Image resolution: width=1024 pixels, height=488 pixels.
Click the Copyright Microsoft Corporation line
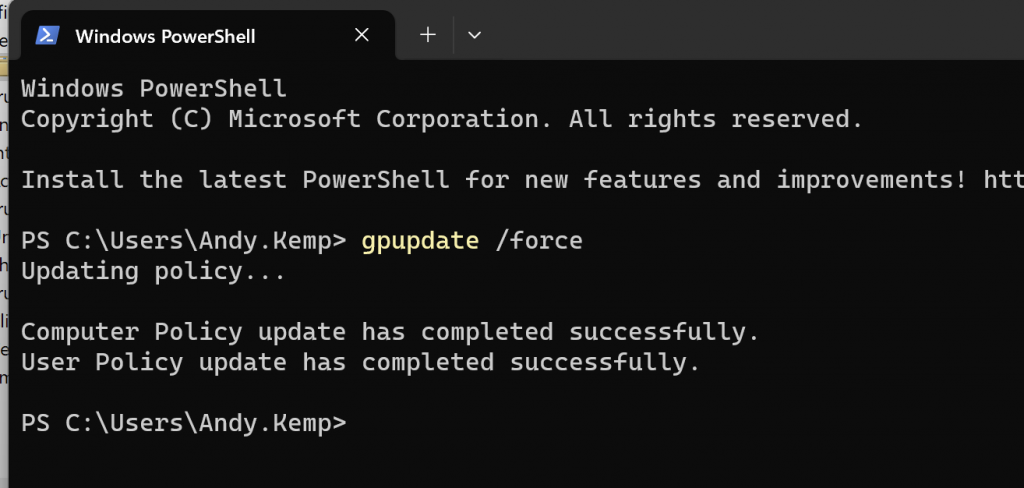click(441, 119)
